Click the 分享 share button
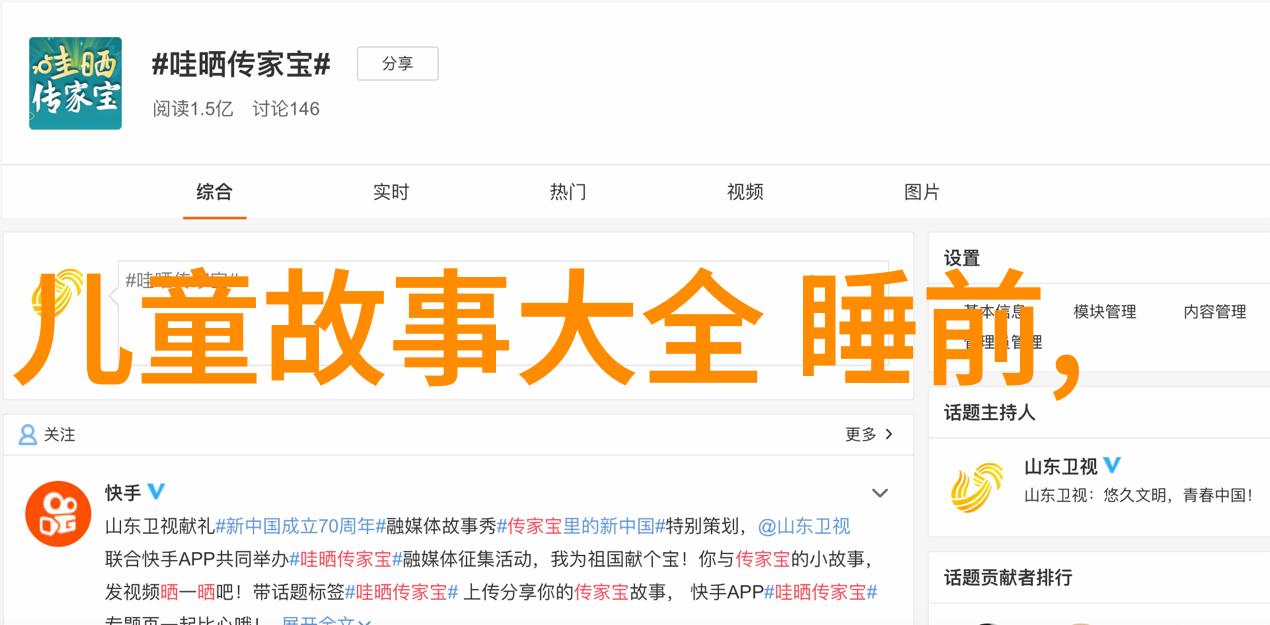Viewport: 1270px width, 625px height. tap(398, 64)
